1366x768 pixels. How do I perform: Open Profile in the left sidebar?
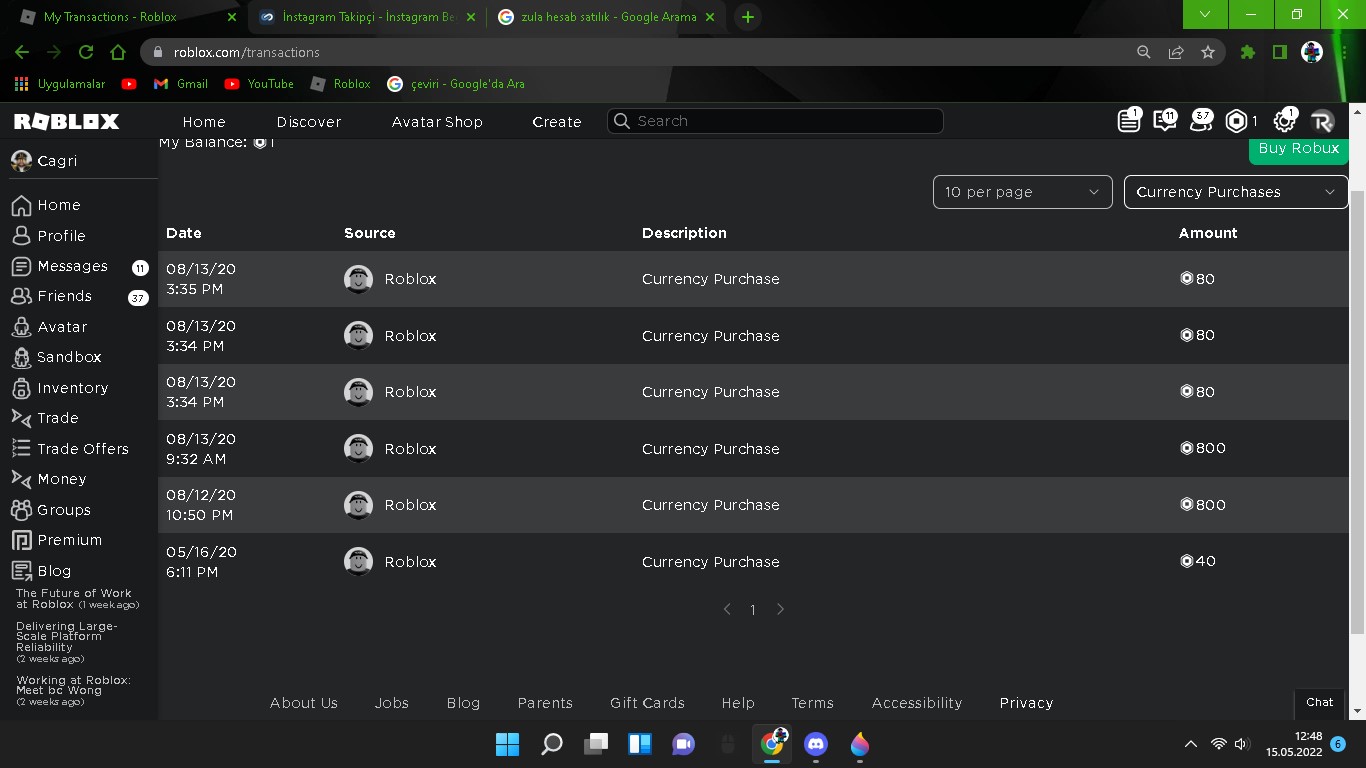click(x=48, y=236)
